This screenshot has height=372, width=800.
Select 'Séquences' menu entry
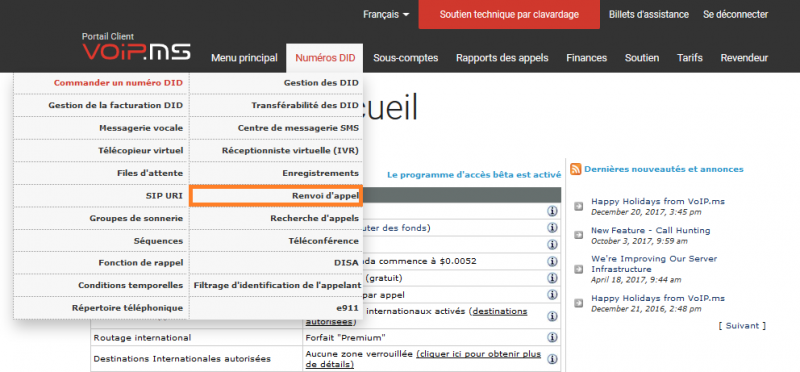(x=102, y=241)
